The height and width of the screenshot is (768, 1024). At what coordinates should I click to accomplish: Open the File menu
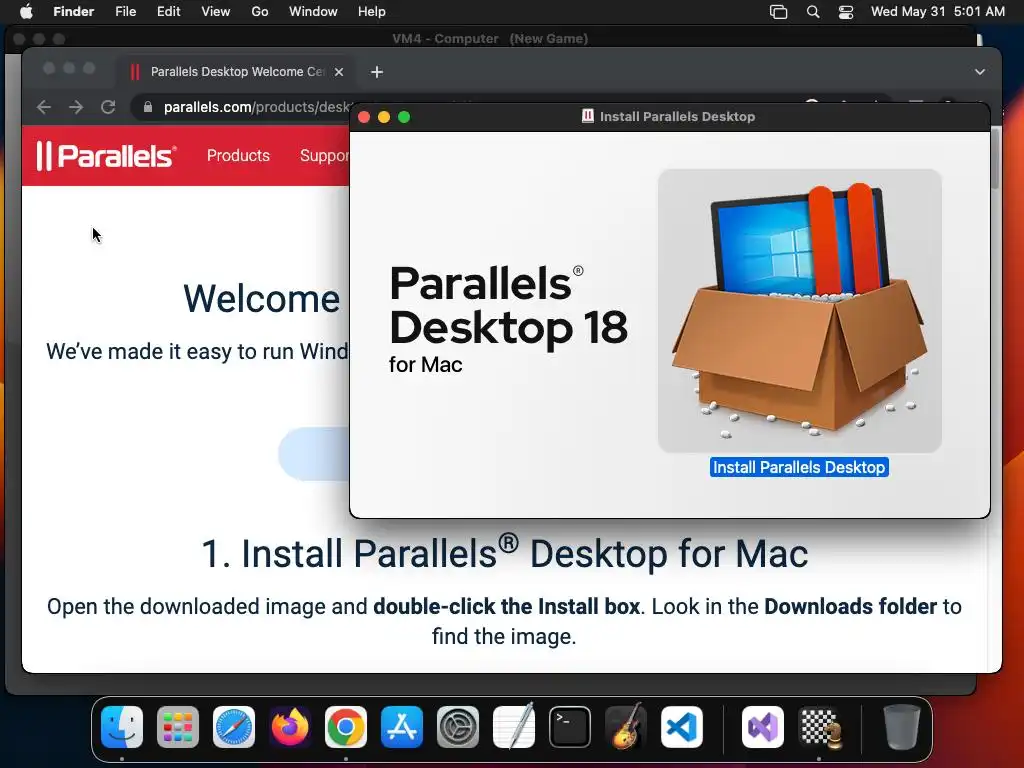pos(125,12)
